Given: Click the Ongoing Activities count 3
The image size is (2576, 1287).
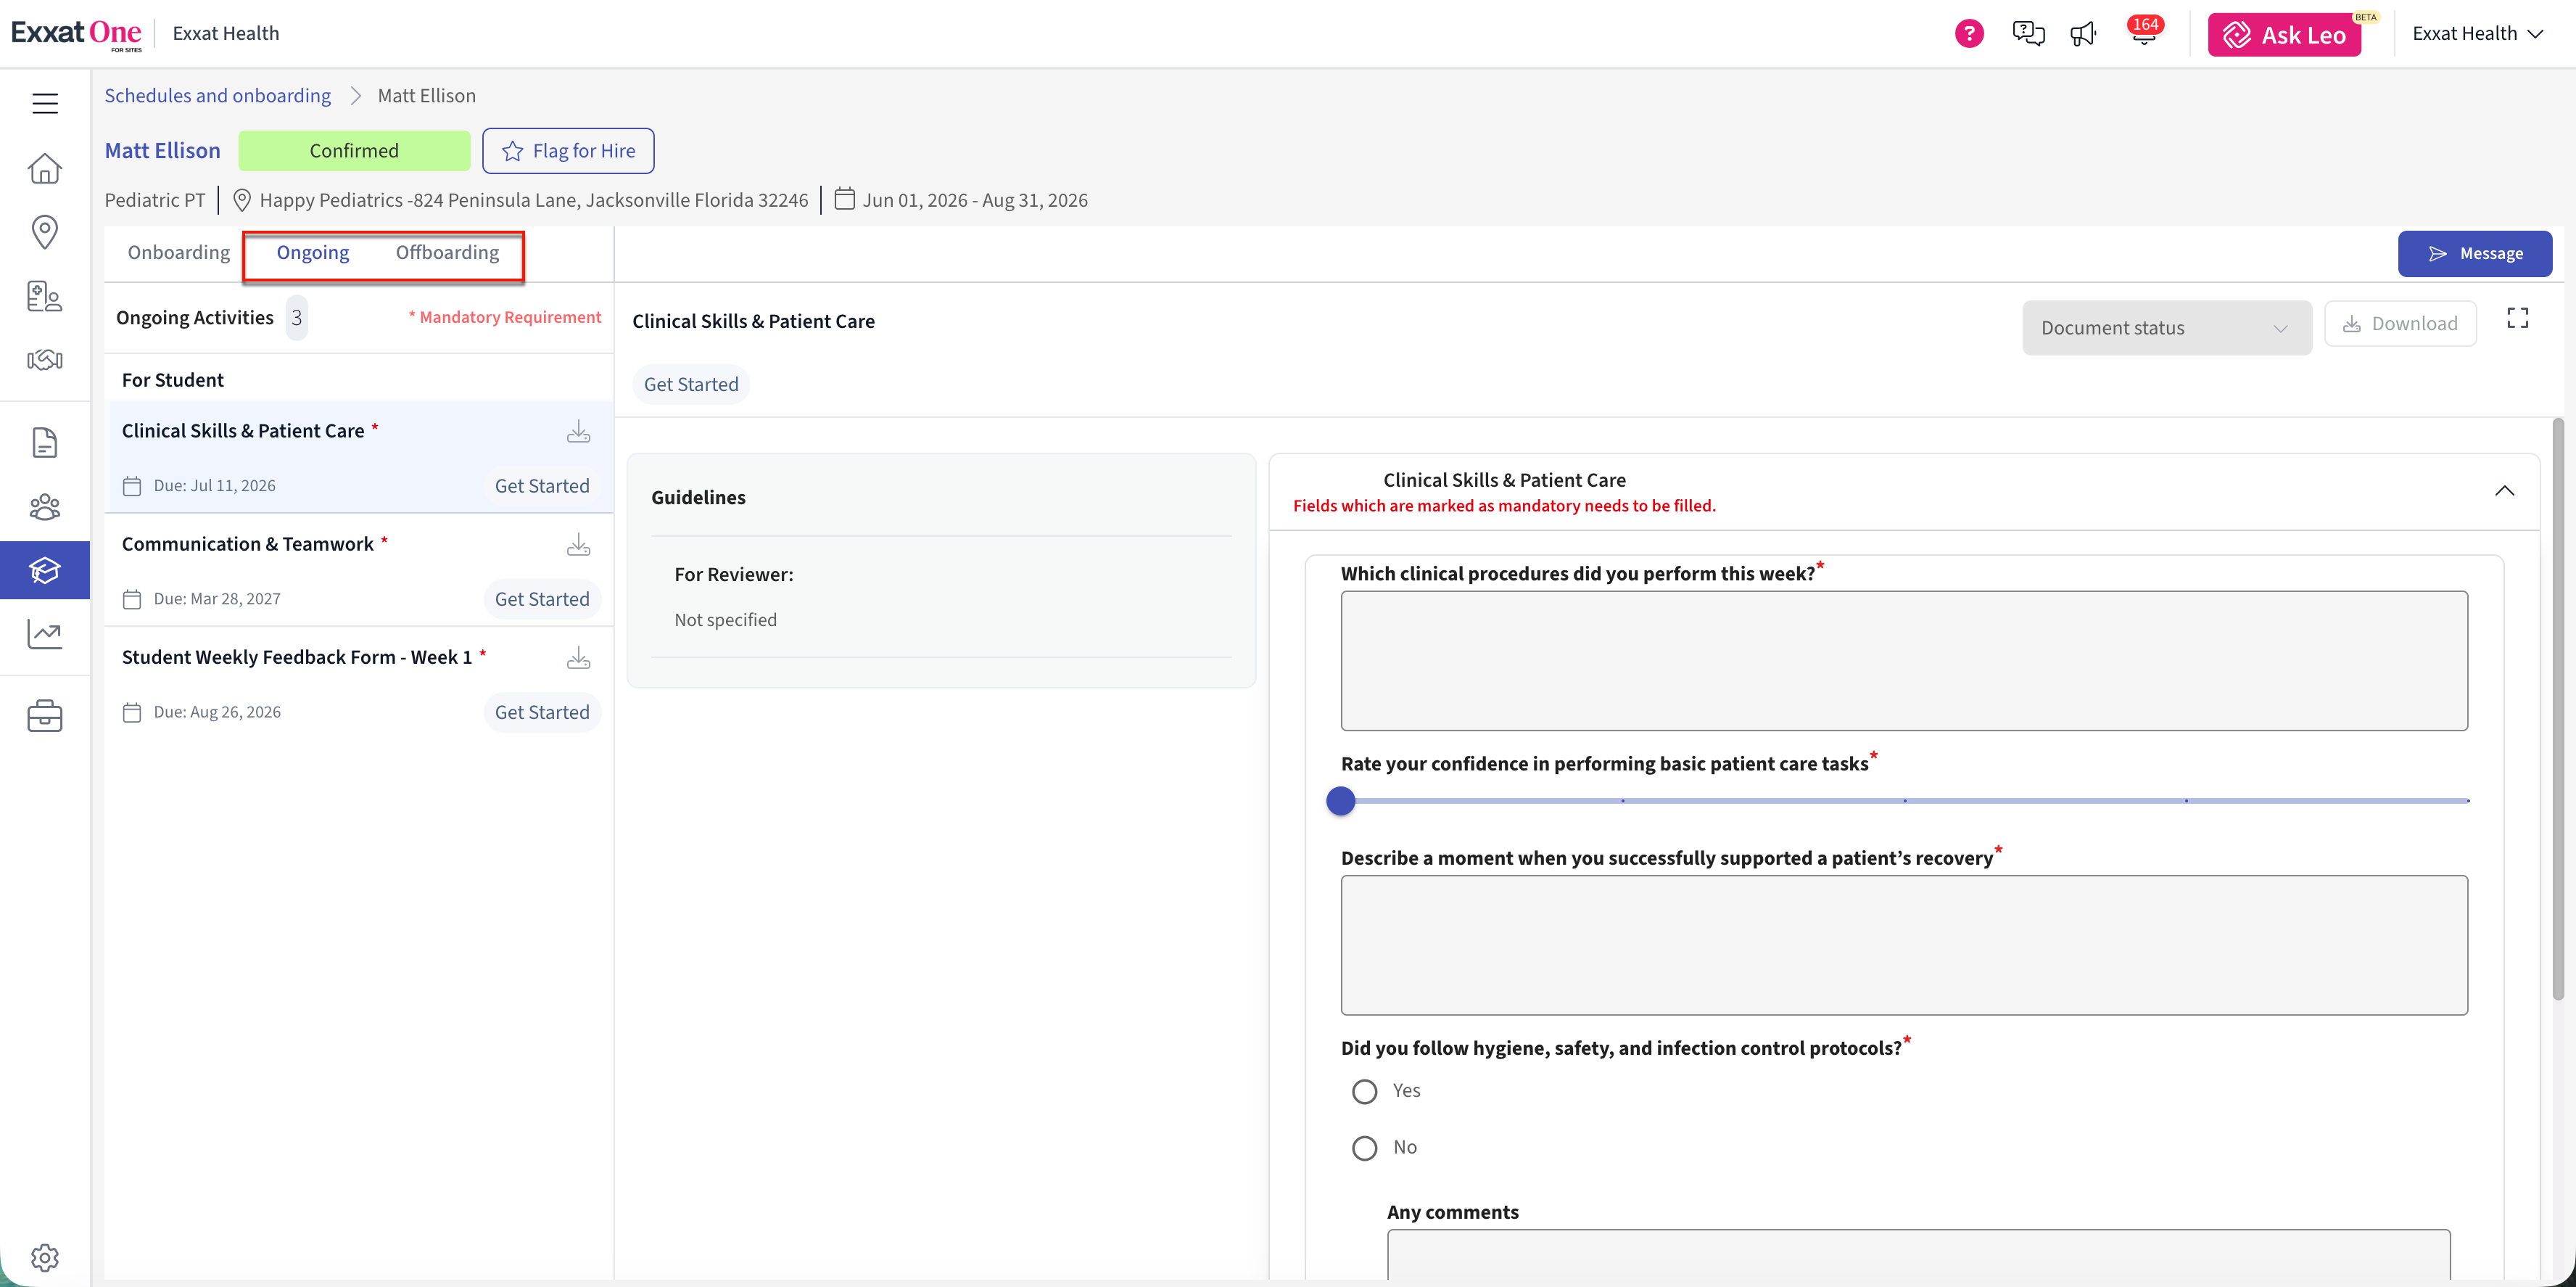Looking at the screenshot, I should tap(296, 318).
